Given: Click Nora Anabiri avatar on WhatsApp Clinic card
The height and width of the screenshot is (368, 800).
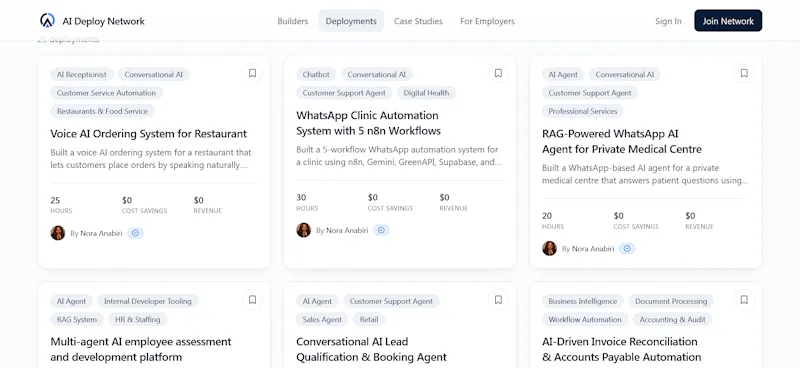Looking at the screenshot, I should [x=304, y=230].
